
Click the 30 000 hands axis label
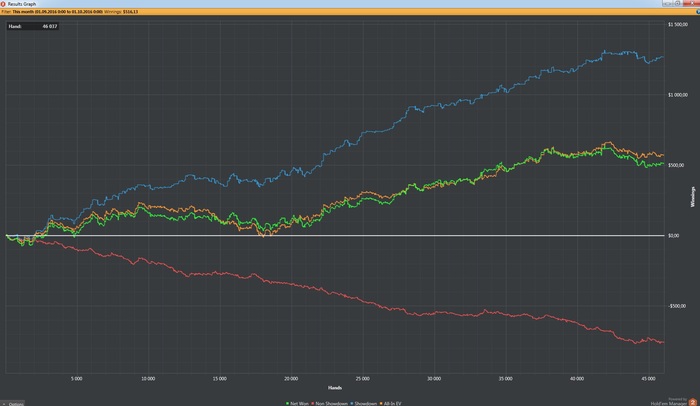[x=433, y=379]
